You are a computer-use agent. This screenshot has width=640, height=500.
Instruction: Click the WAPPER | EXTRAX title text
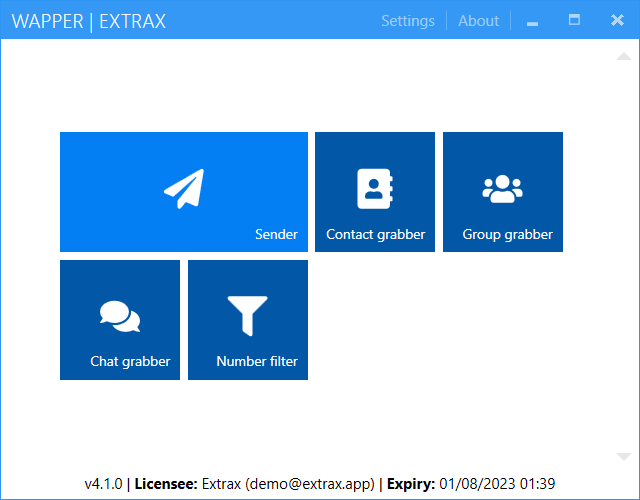pyautogui.click(x=89, y=22)
